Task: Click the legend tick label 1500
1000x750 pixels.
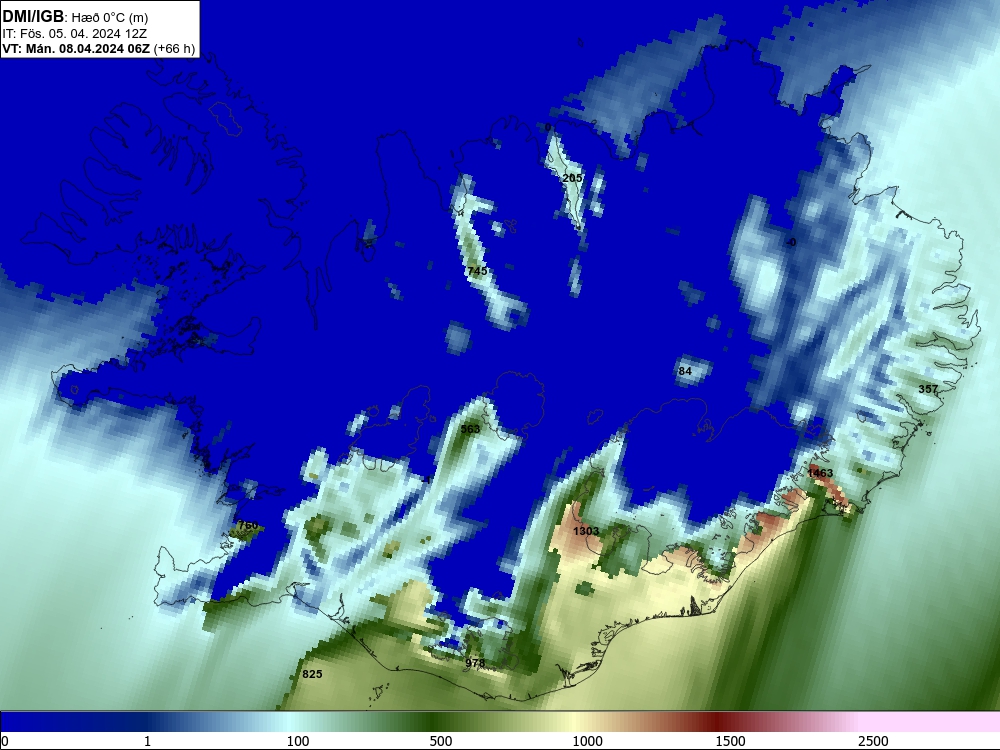Action: coord(730,741)
